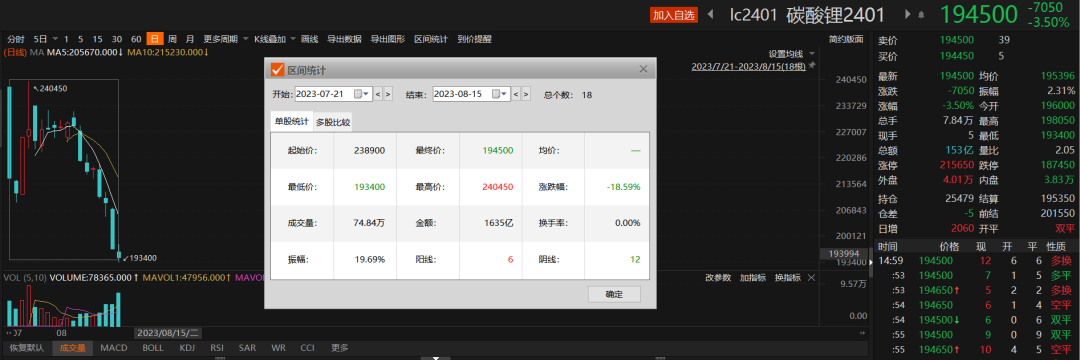This screenshot has width=1080, height=360.
Task: Select the 分时 intraday chart view
Action: coord(16,39)
